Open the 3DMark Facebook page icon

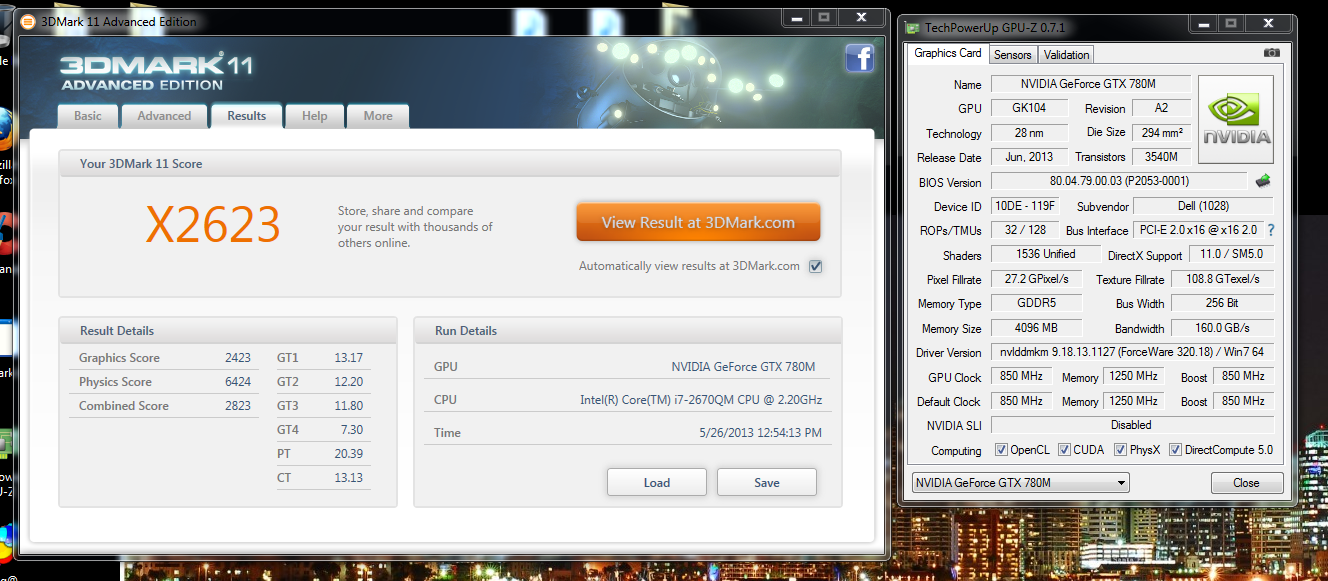click(x=860, y=59)
